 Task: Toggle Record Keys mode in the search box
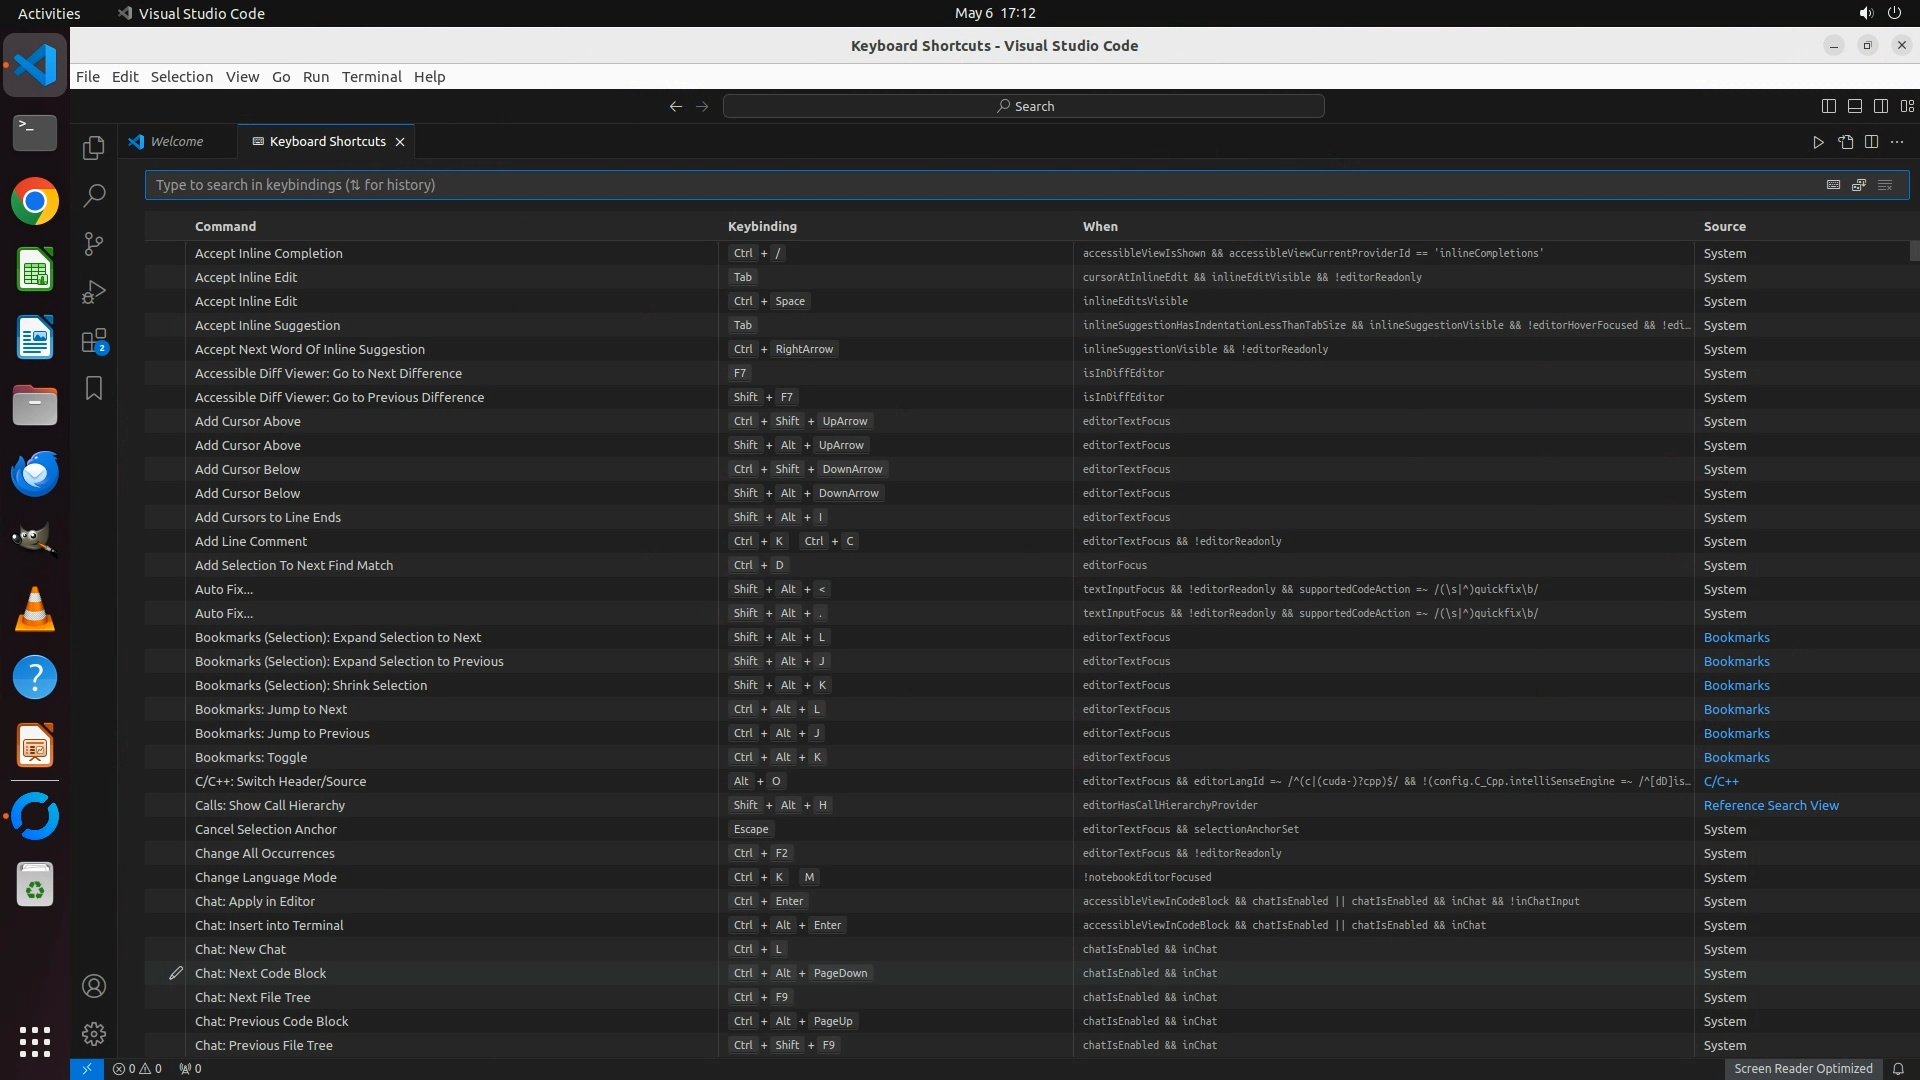(1833, 185)
